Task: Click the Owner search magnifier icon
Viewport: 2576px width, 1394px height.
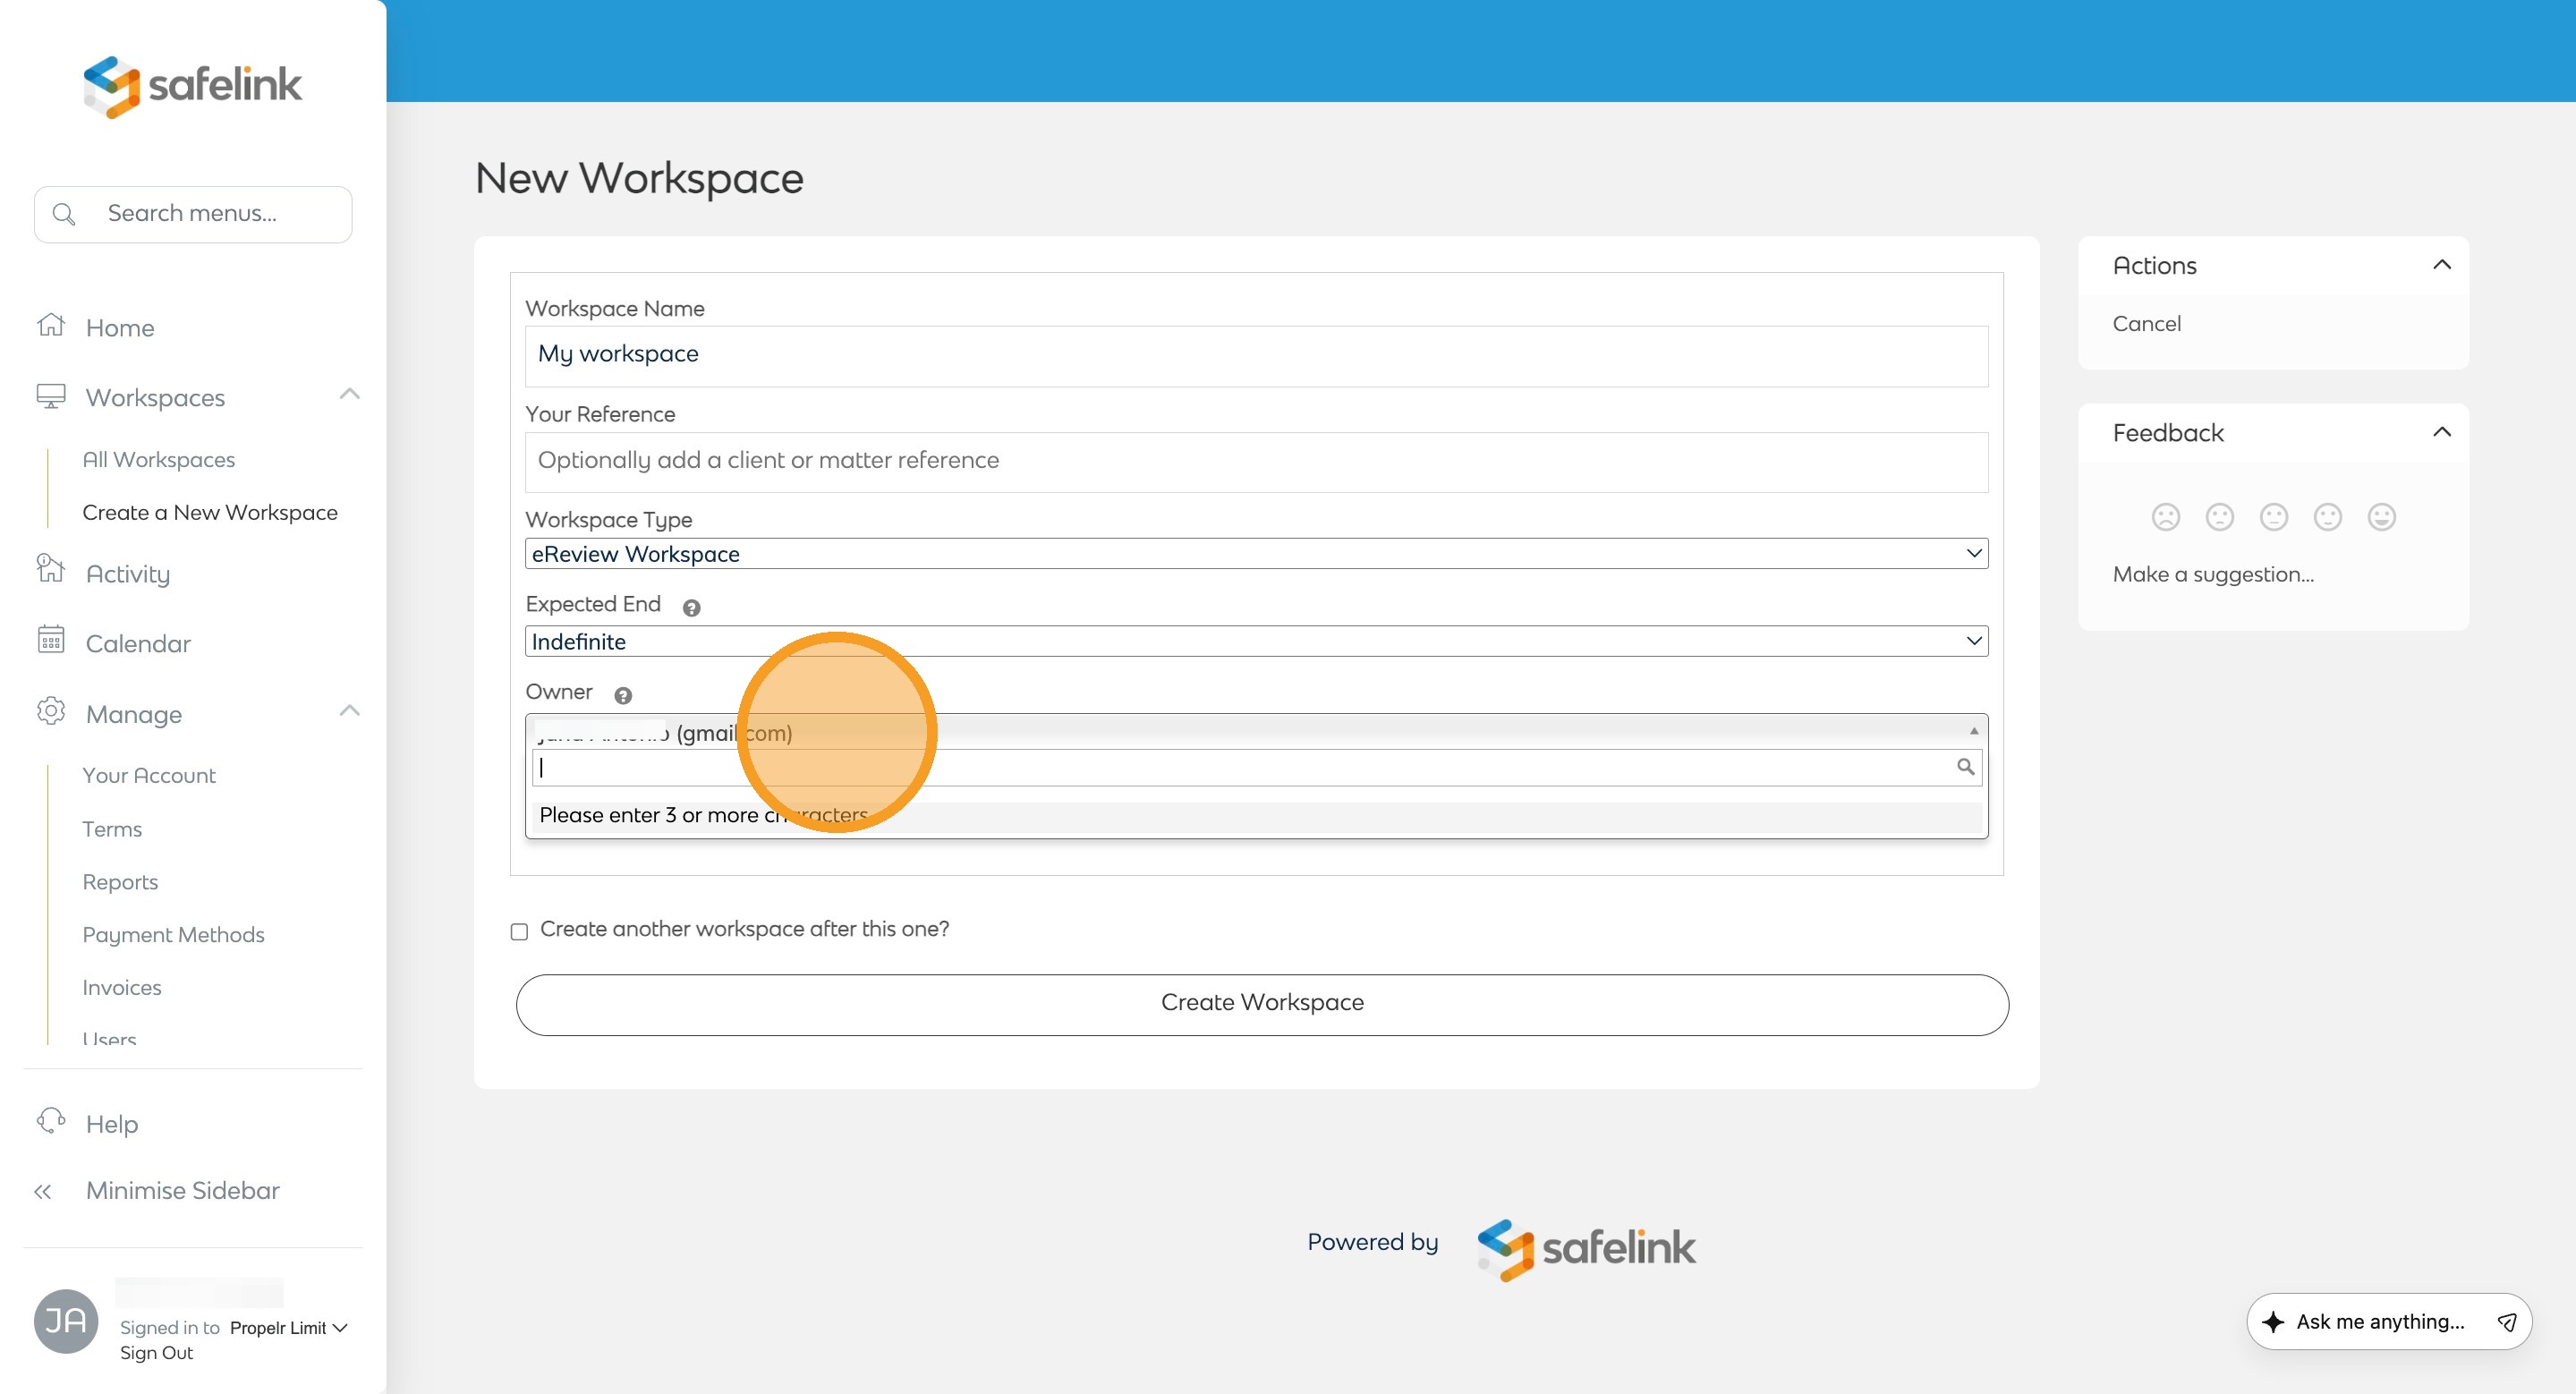Action: point(1965,767)
